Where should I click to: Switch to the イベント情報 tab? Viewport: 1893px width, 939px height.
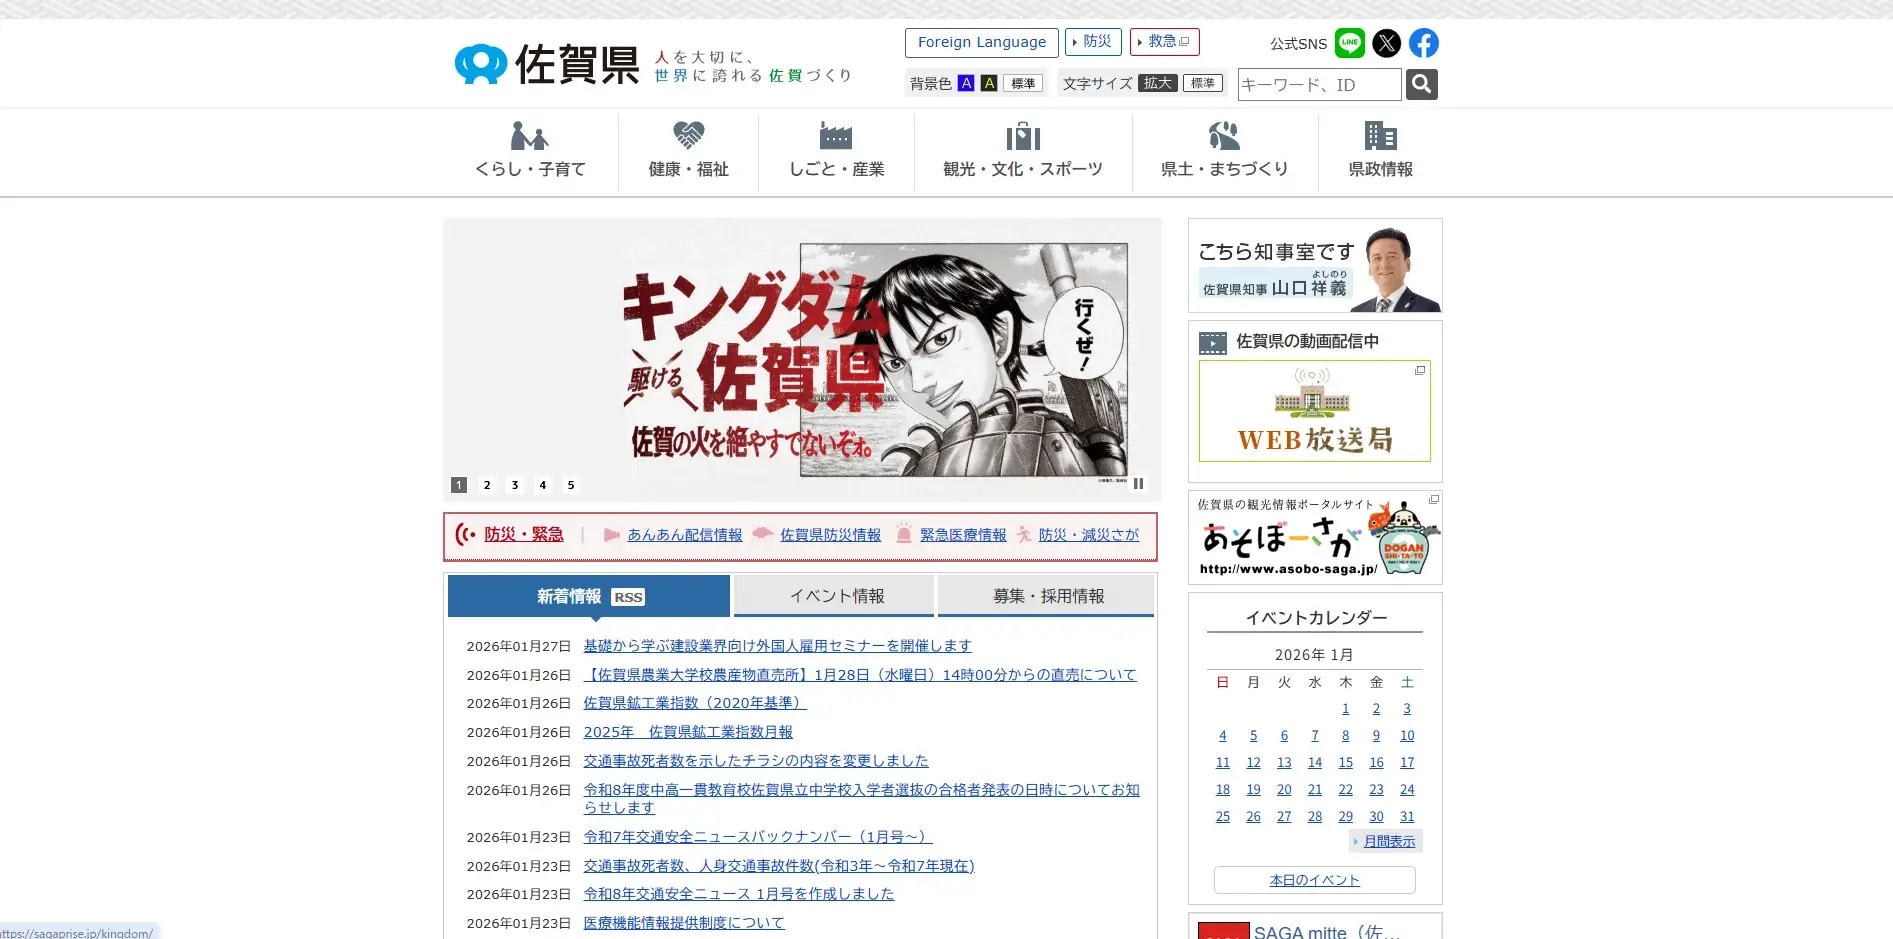[836, 596]
